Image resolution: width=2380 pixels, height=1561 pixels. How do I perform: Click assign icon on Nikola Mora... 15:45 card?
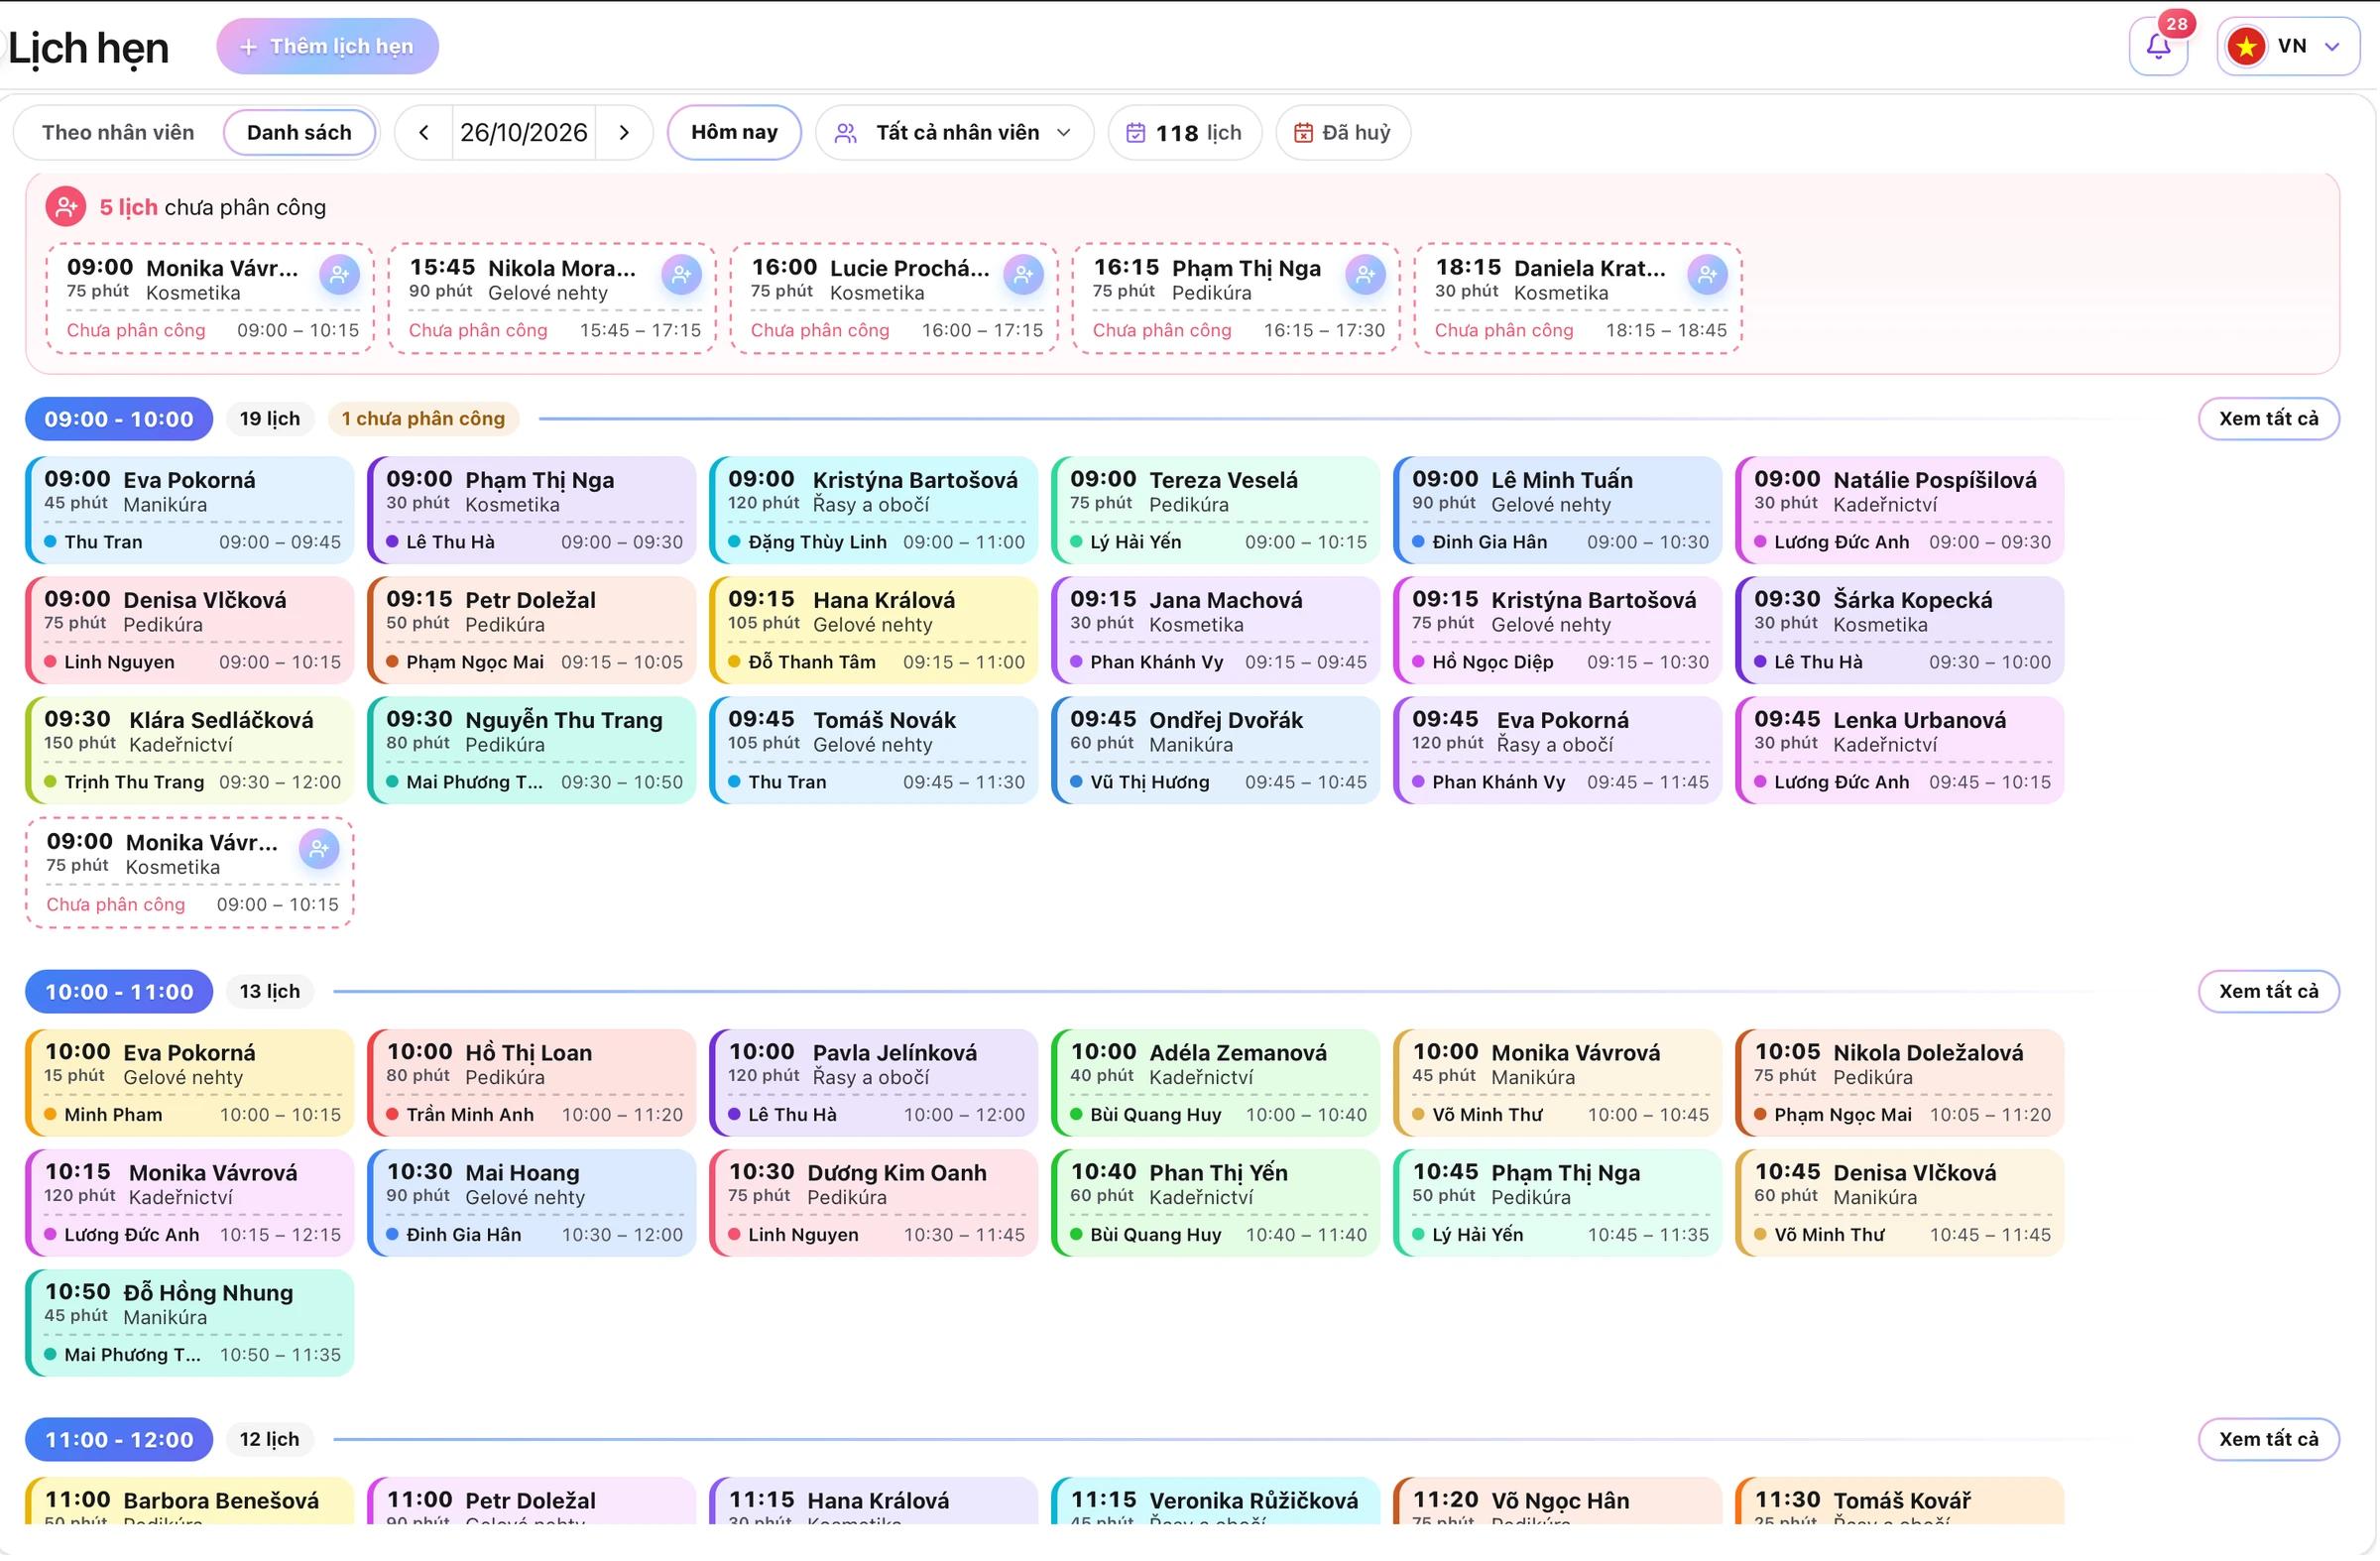(x=682, y=274)
